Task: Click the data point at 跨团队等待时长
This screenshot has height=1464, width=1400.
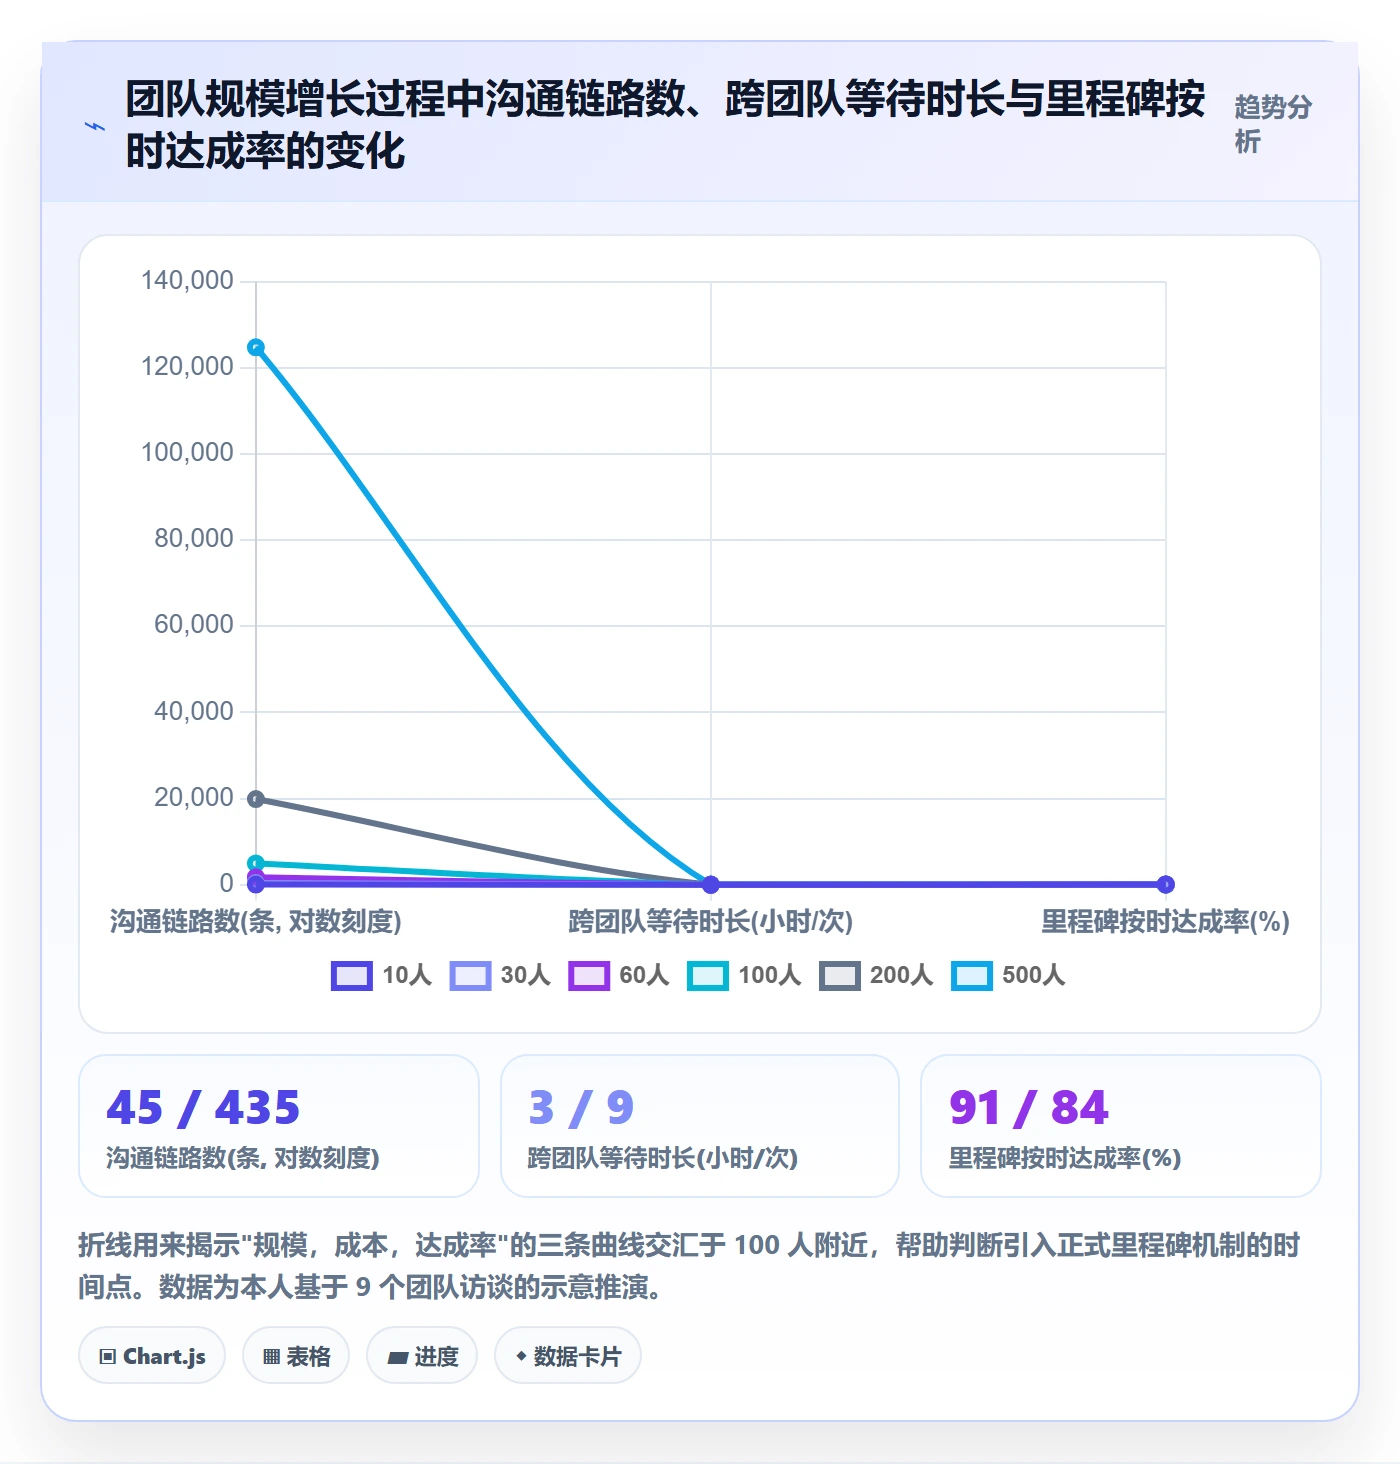Action: [711, 884]
